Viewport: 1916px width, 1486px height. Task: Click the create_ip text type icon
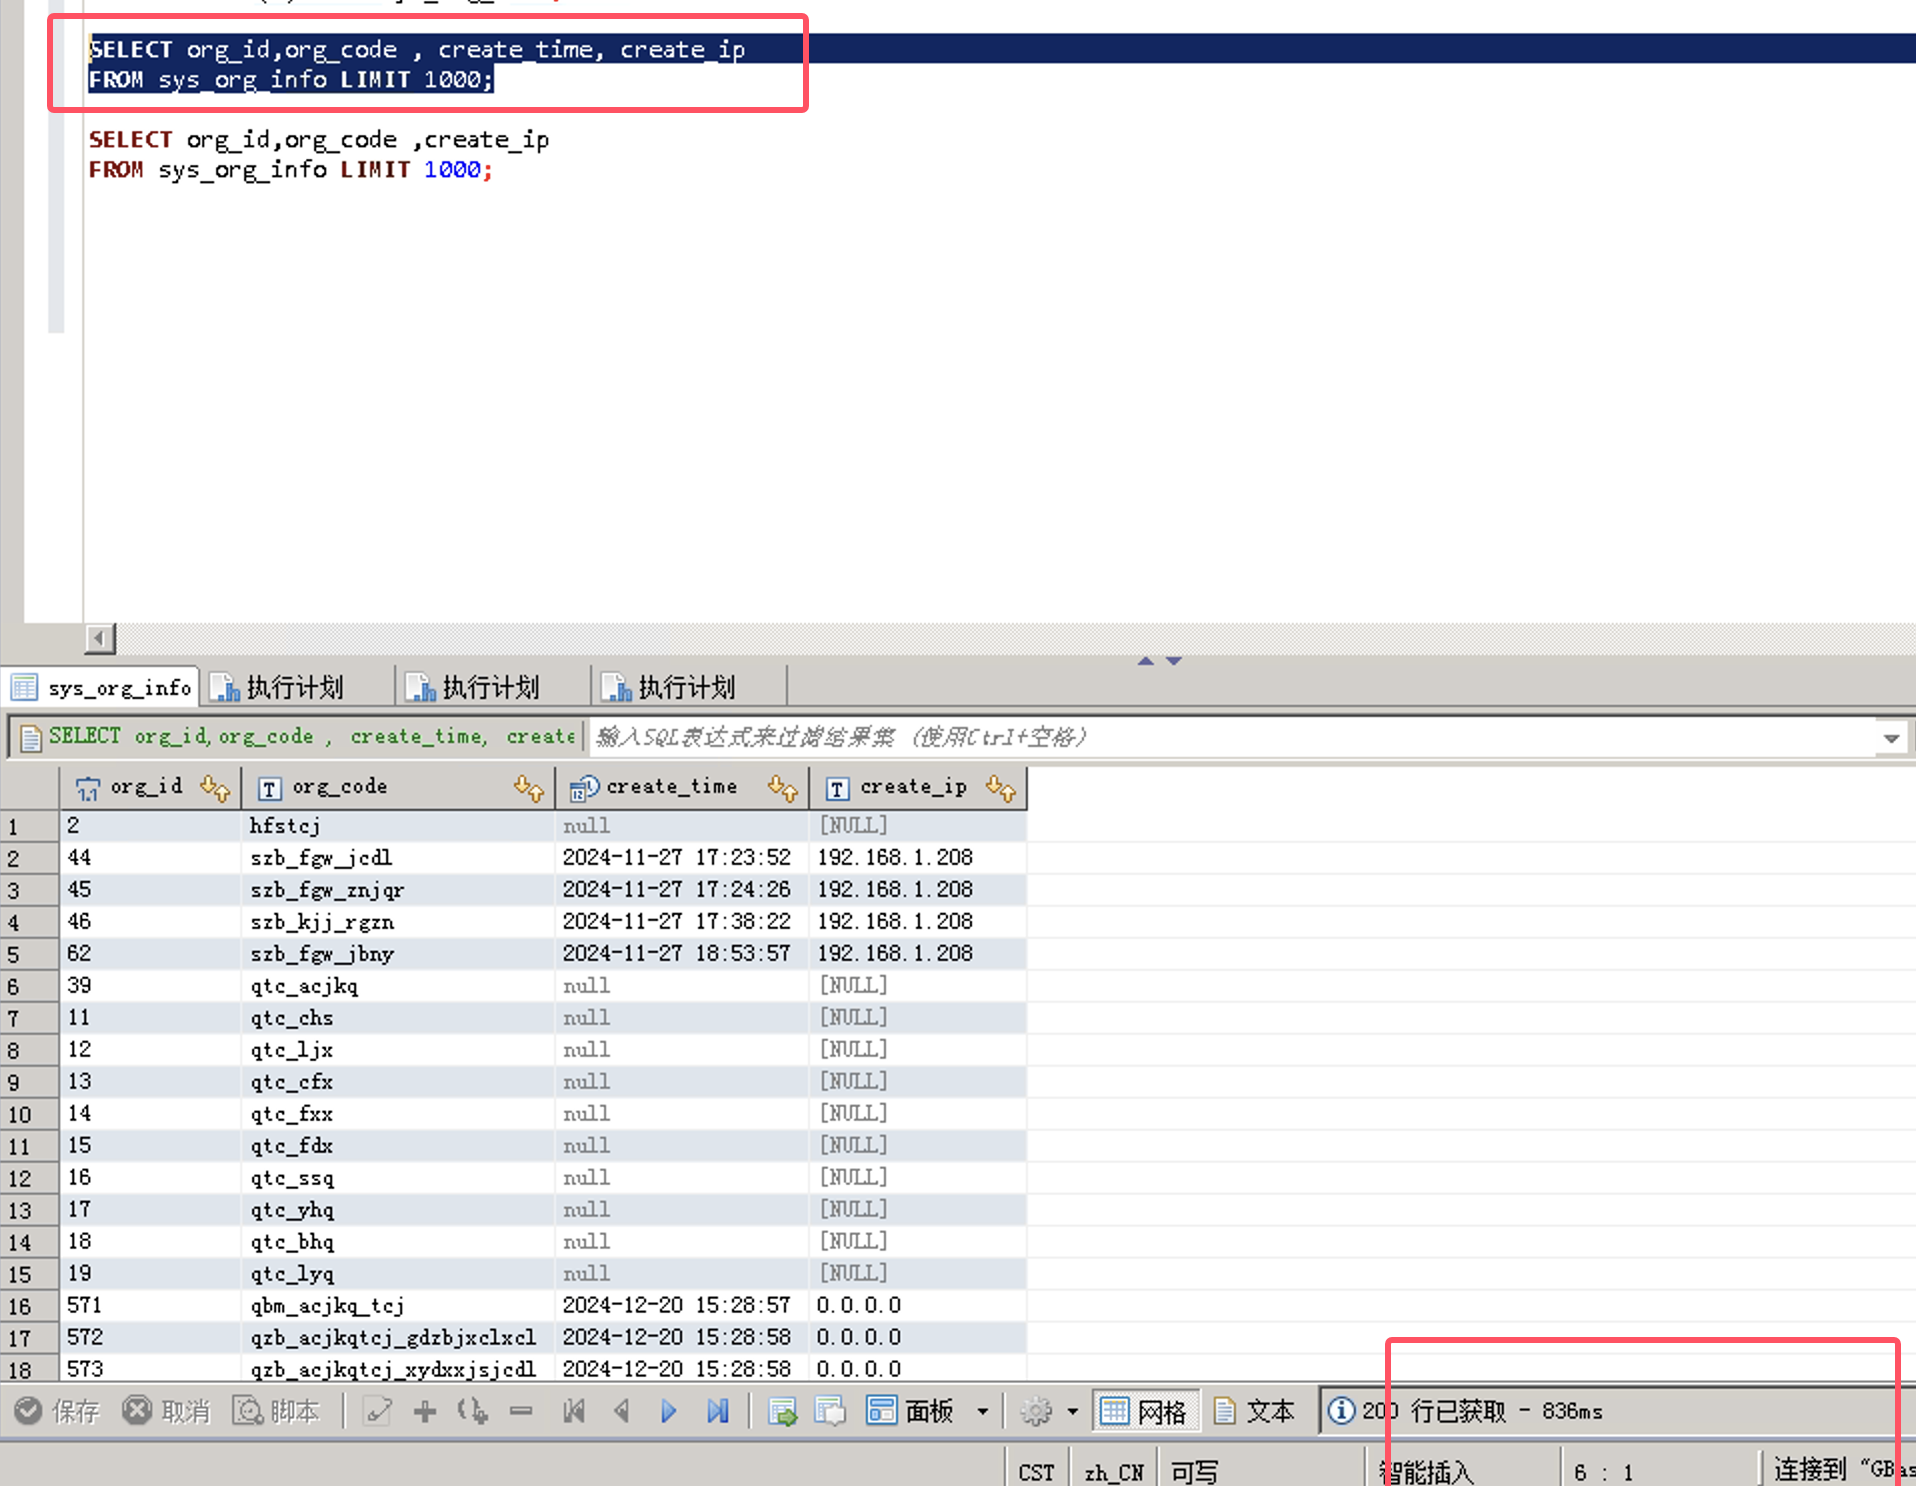(838, 789)
